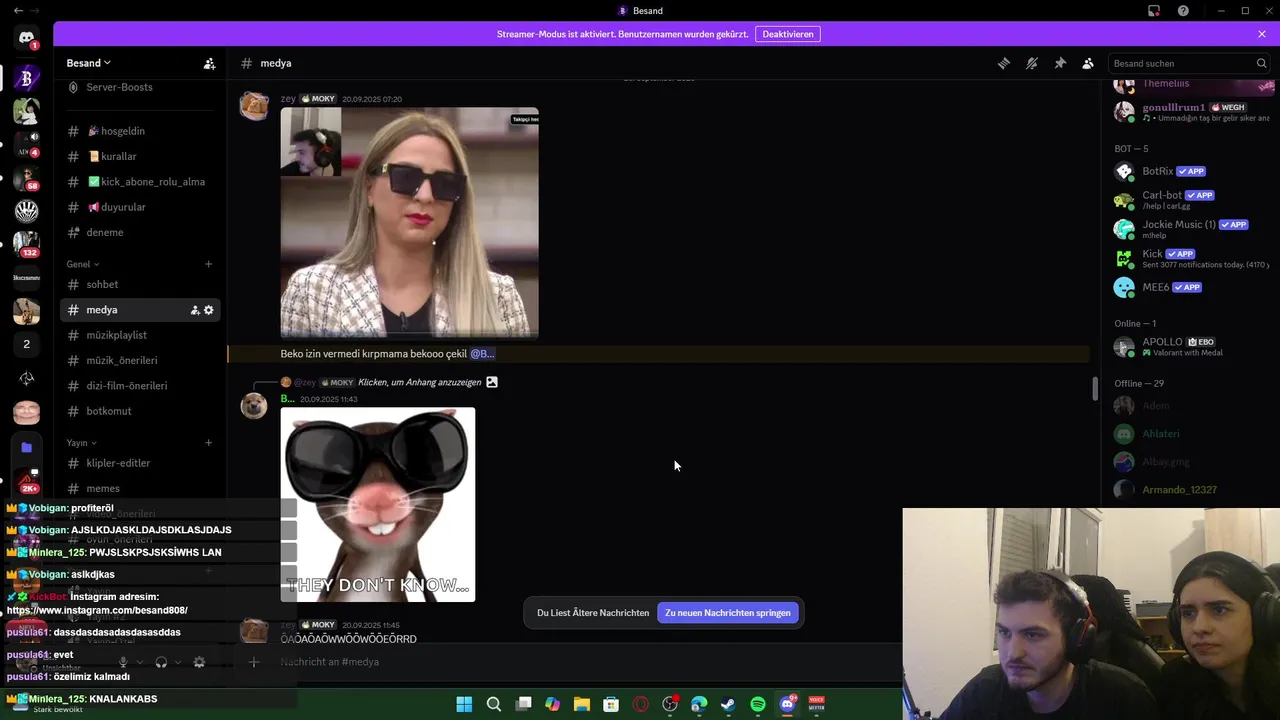This screenshot has height=720, width=1280.
Task: Open MEE6 member entry
Action: [x=1190, y=287]
